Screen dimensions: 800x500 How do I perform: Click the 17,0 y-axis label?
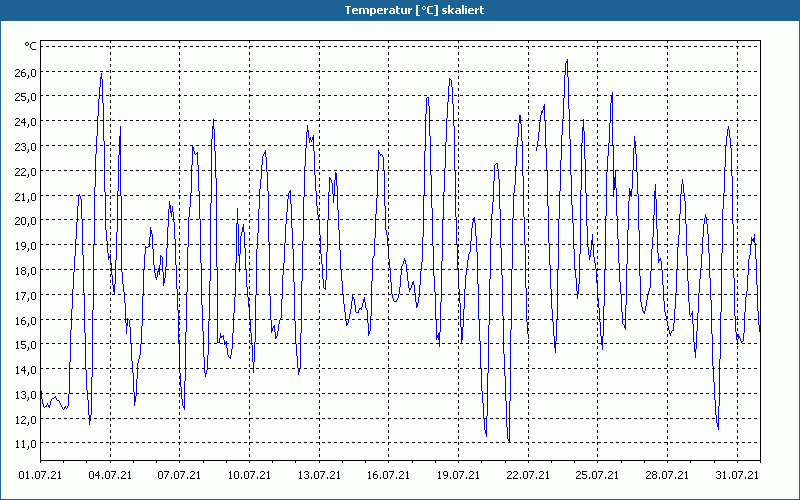point(26,295)
